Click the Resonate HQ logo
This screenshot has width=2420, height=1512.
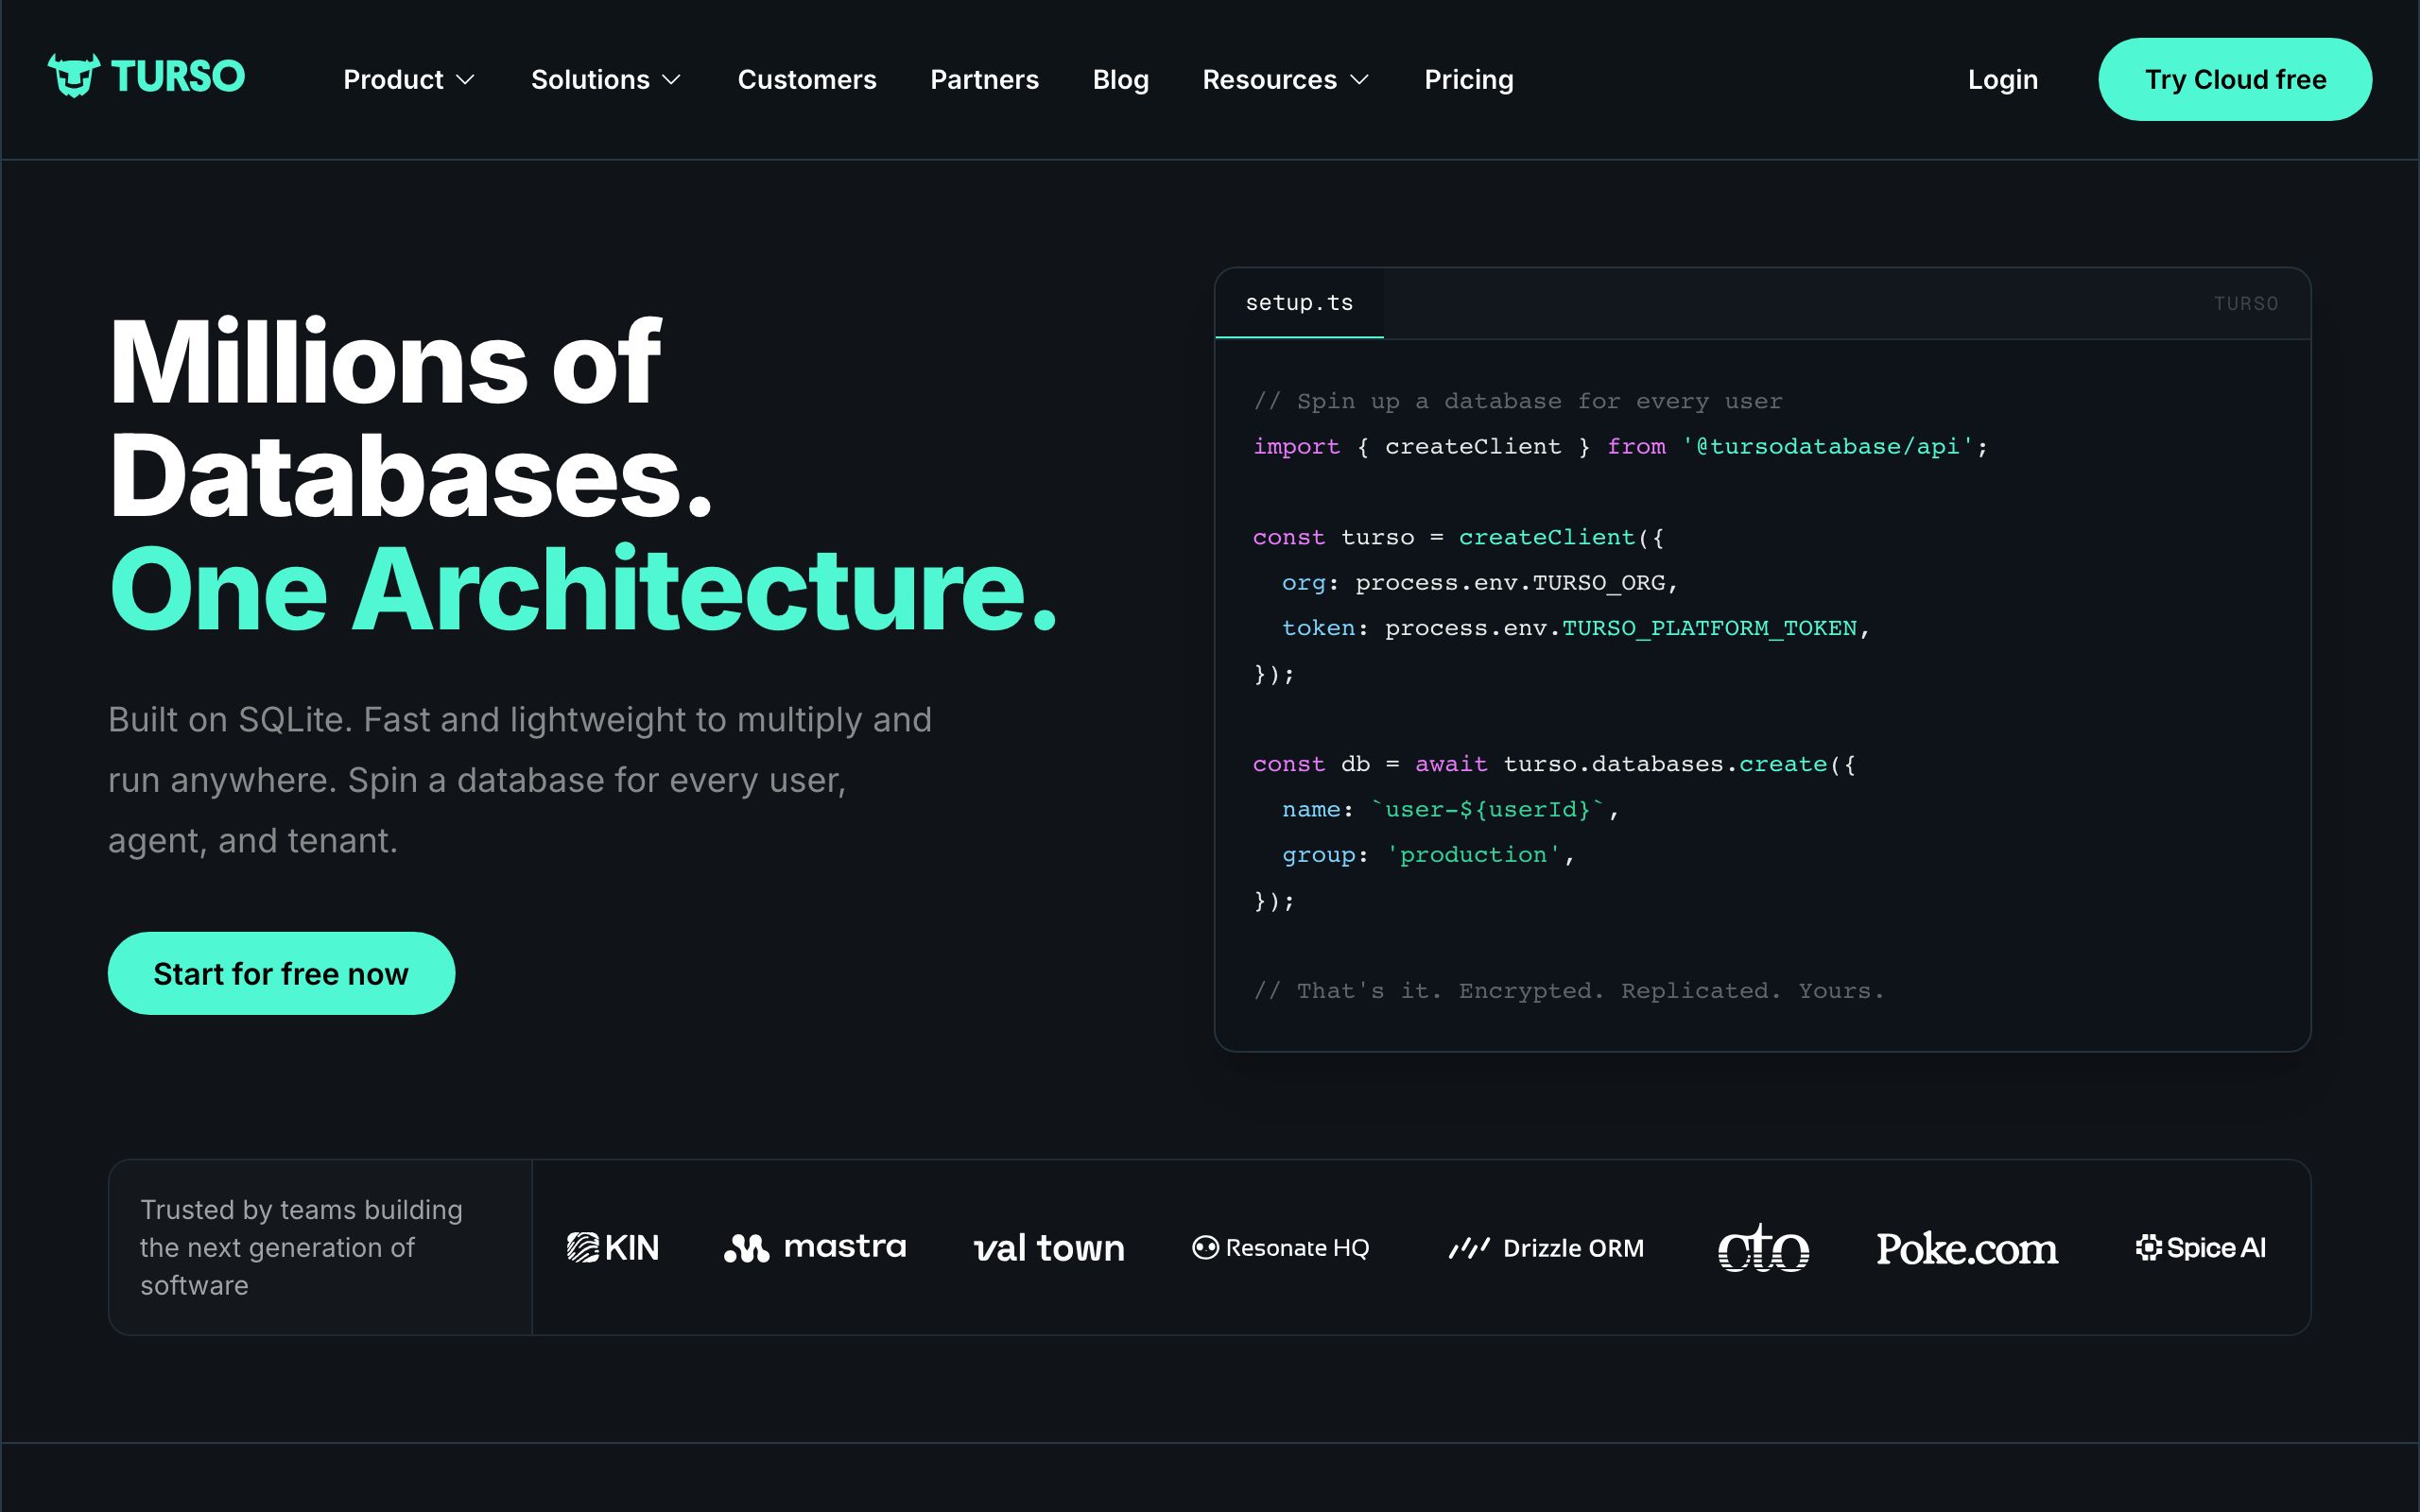(x=1280, y=1248)
